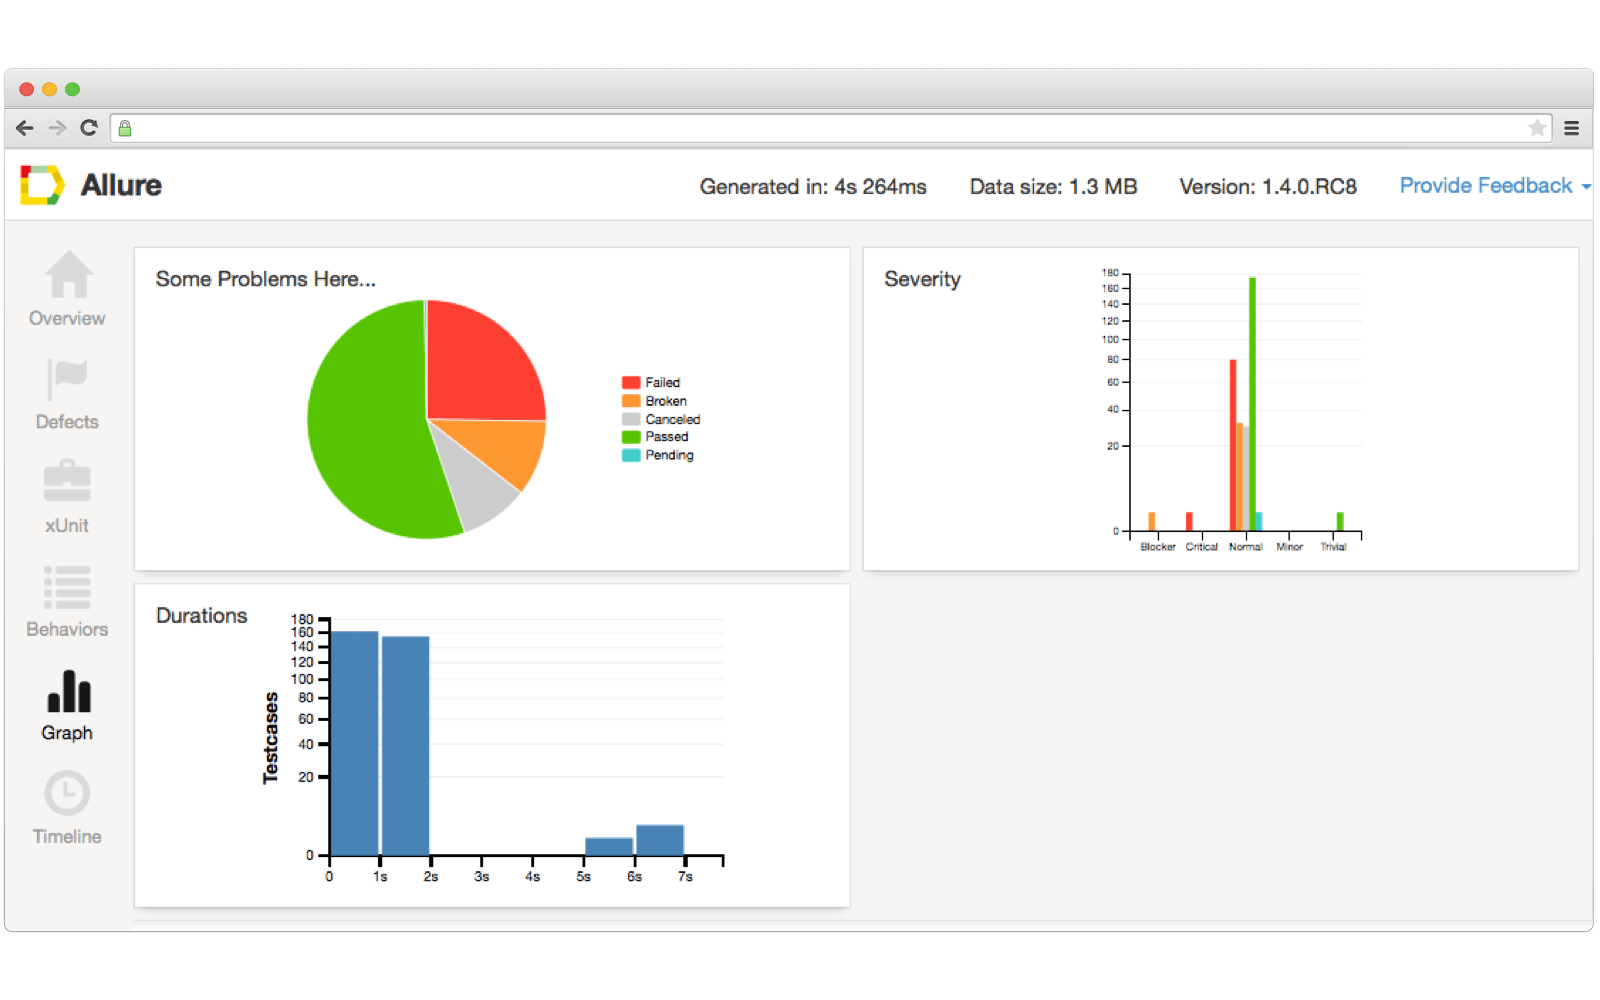The width and height of the screenshot is (1600, 1000).
Task: Click the 0-1s durations bar
Action: [354, 743]
